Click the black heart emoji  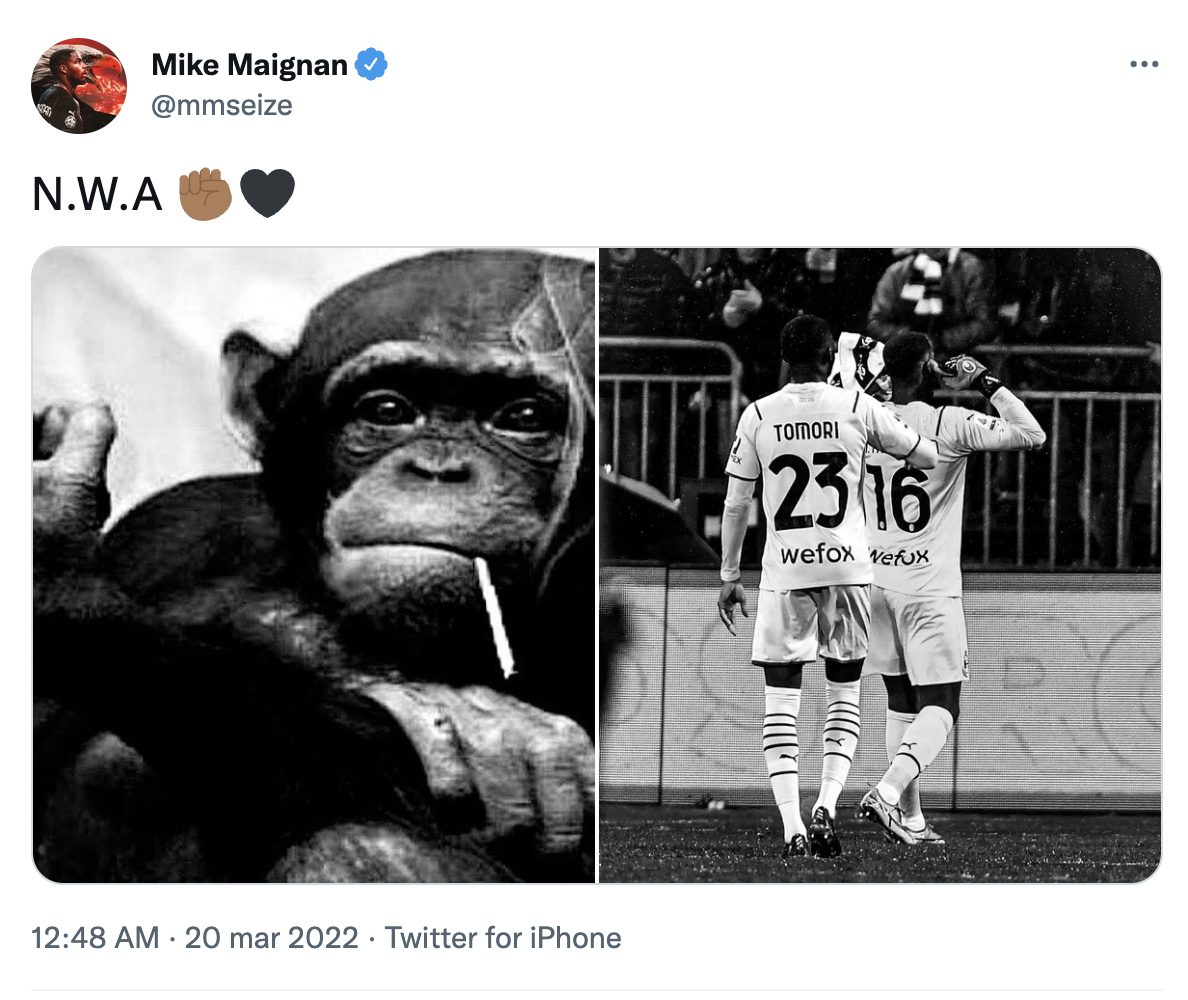coord(267,193)
